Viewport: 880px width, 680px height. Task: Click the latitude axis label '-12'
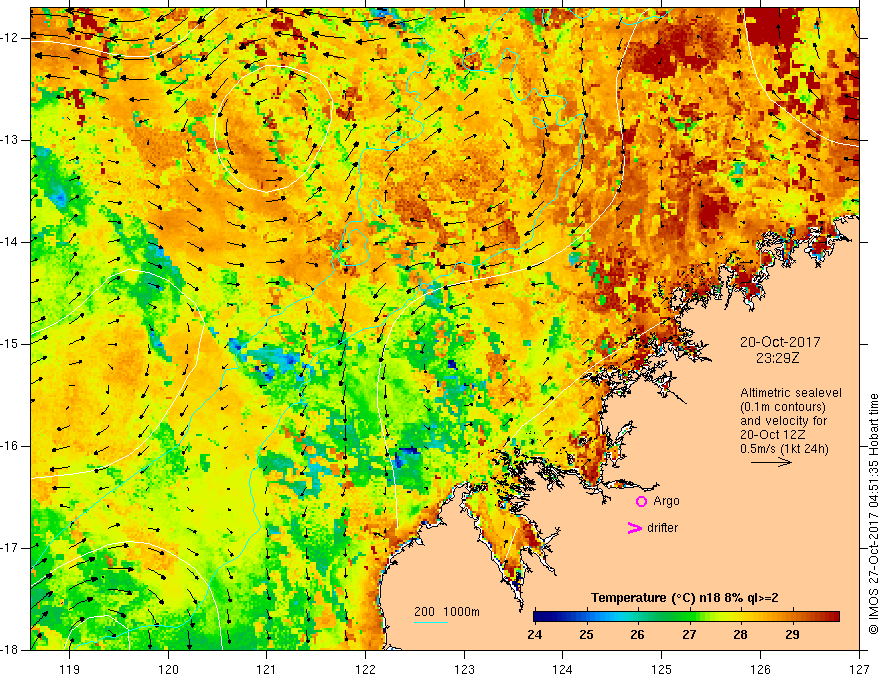(10, 38)
